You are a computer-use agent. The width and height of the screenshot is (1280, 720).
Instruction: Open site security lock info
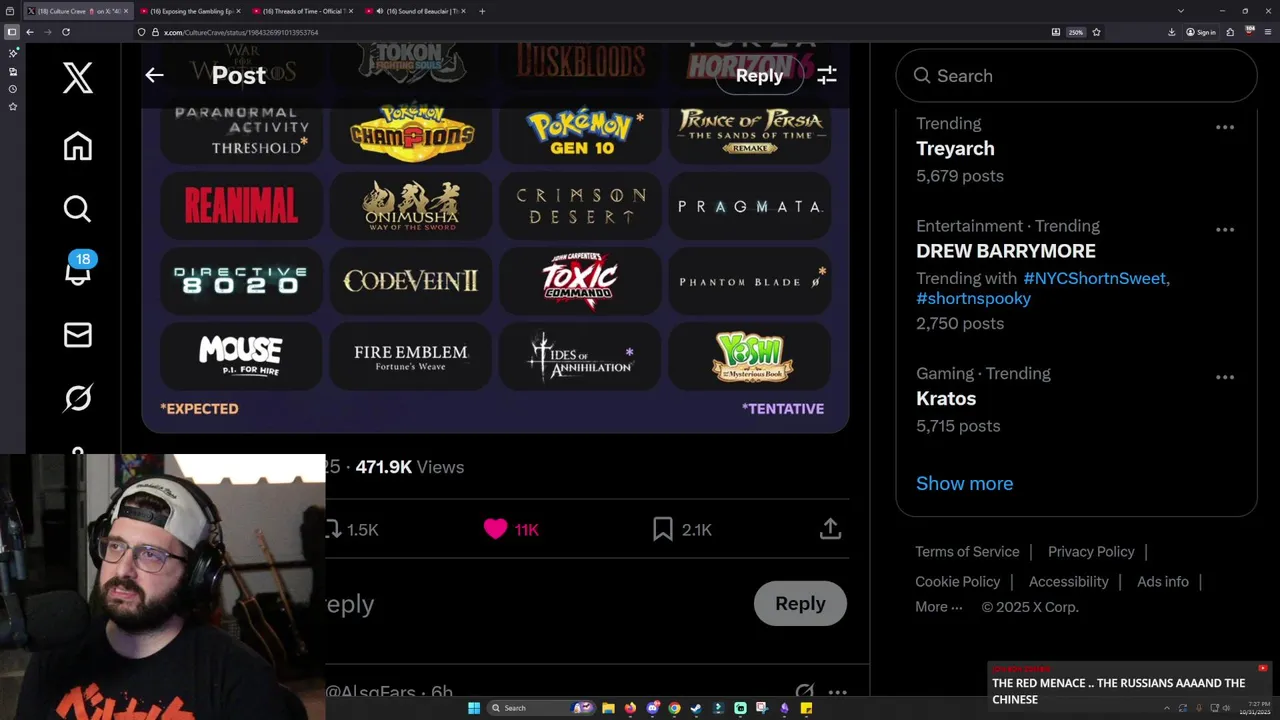click(154, 32)
